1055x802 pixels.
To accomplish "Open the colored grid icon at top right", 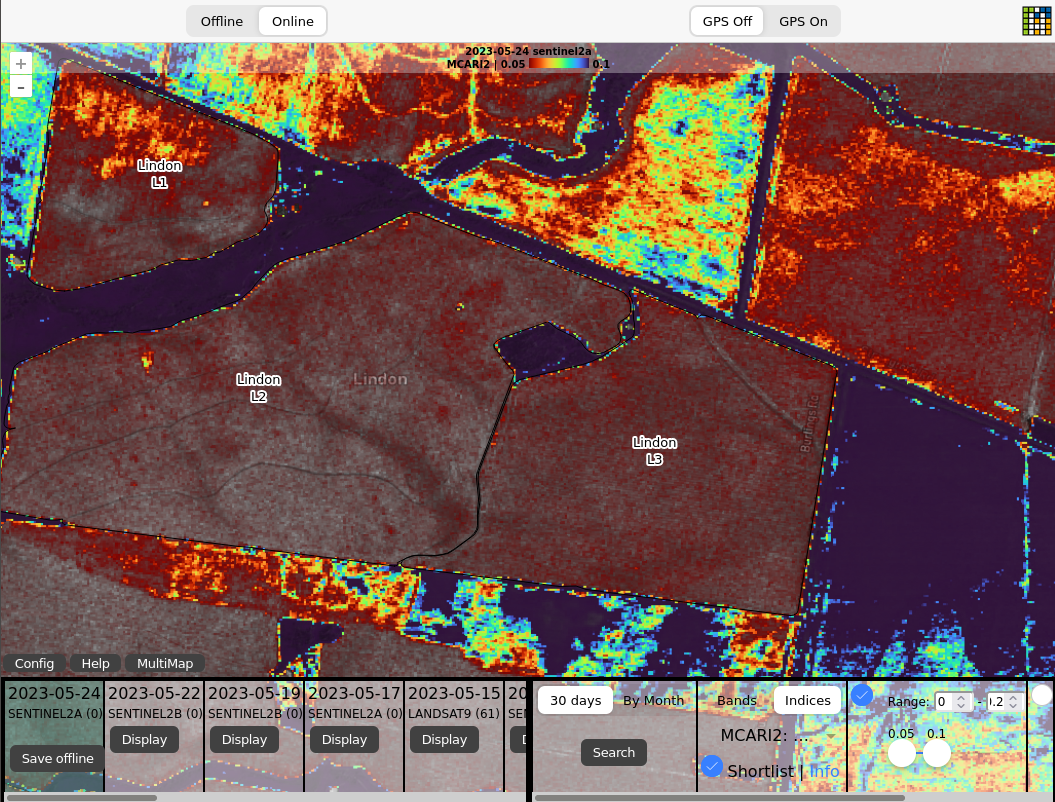I will point(1036,21).
